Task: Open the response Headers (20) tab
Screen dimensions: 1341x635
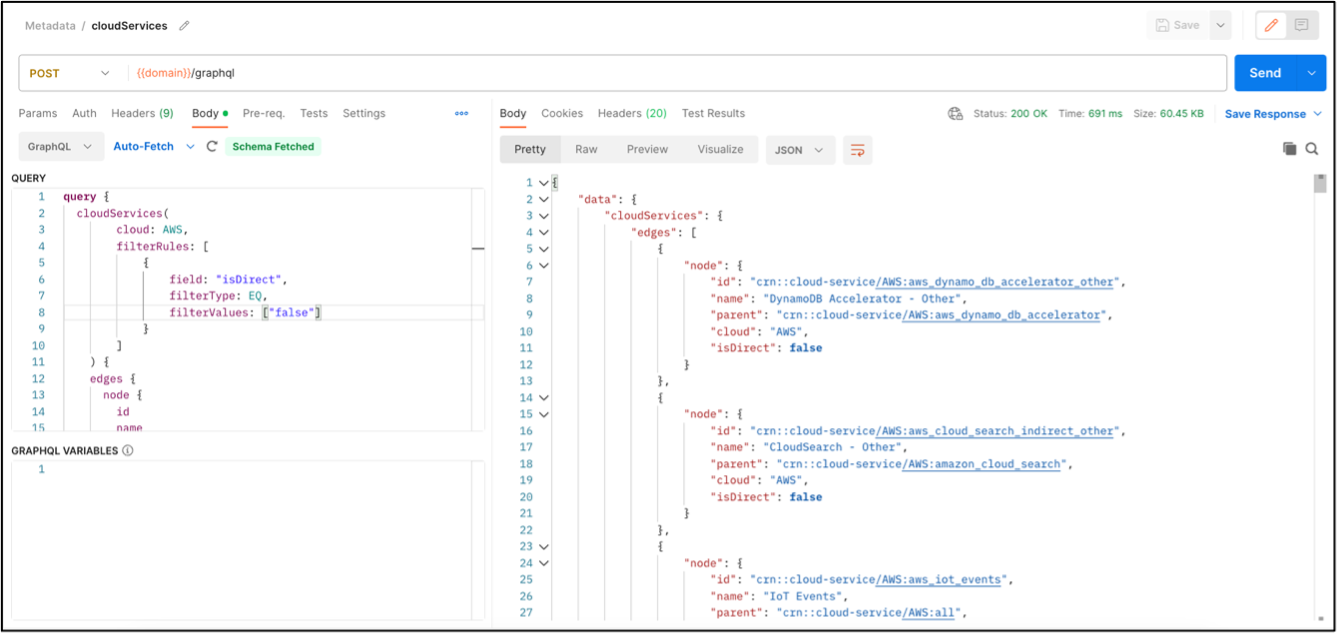Action: [632, 113]
